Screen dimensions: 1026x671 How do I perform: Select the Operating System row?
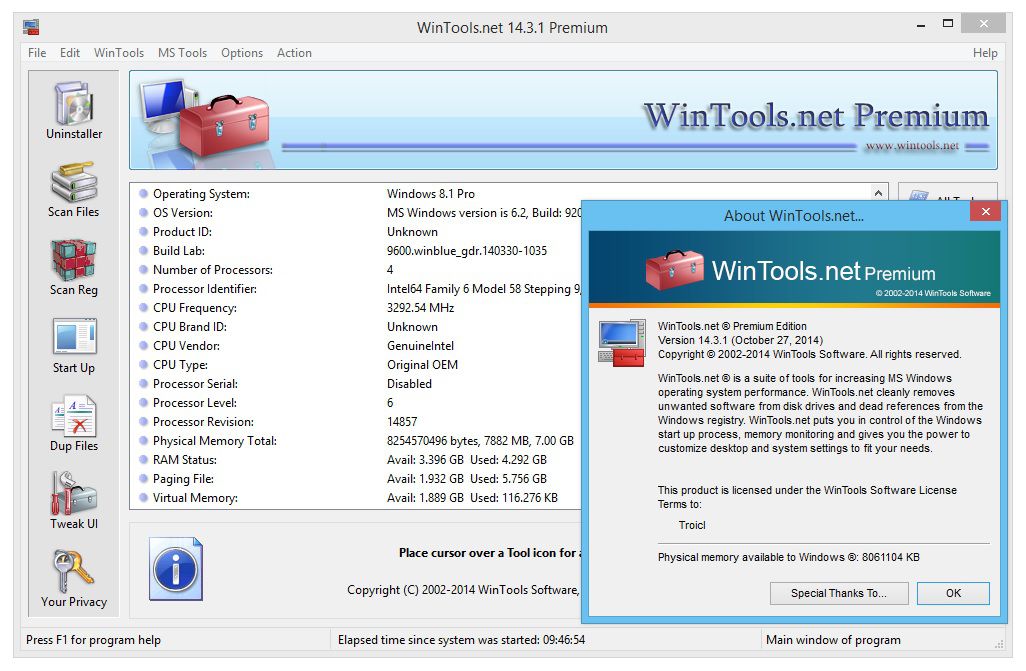201,194
